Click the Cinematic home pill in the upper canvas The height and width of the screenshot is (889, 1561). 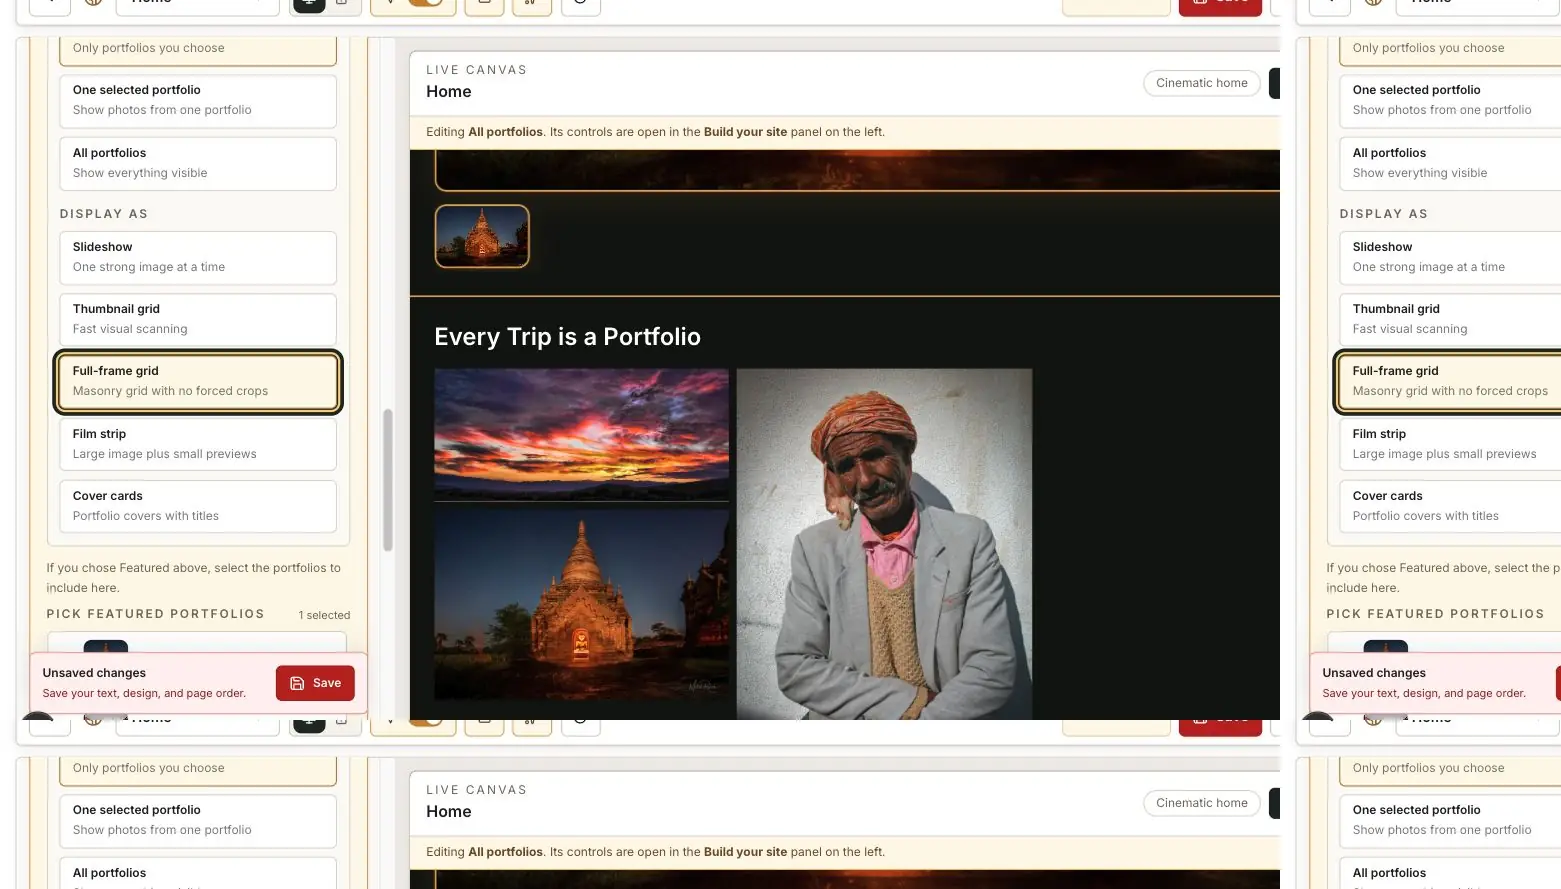1201,83
